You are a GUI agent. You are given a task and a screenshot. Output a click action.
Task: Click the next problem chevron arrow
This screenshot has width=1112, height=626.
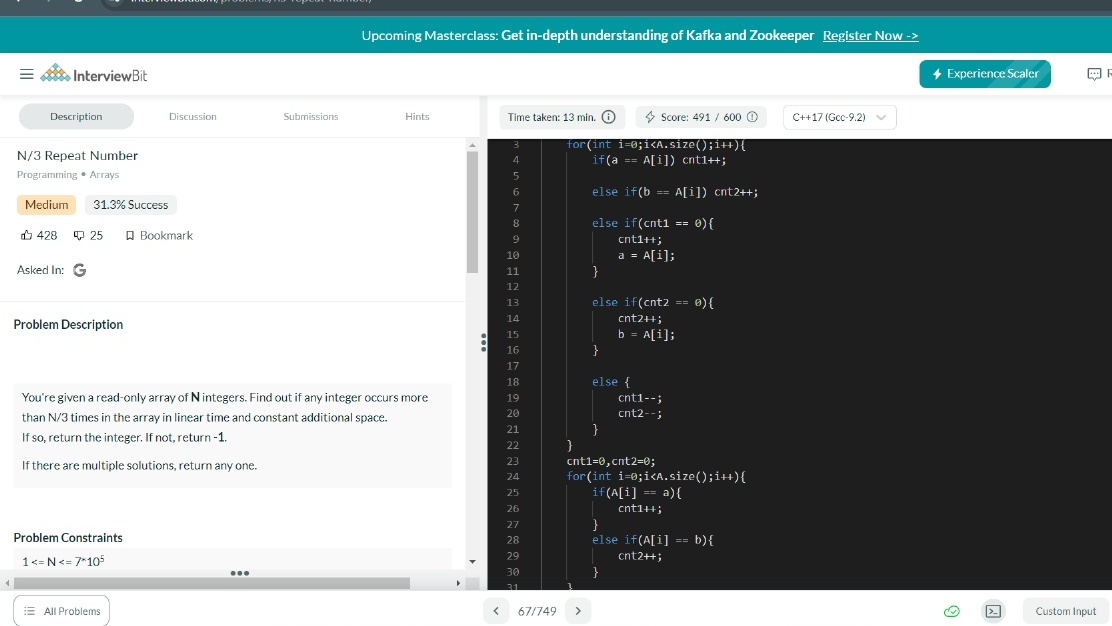(578, 610)
